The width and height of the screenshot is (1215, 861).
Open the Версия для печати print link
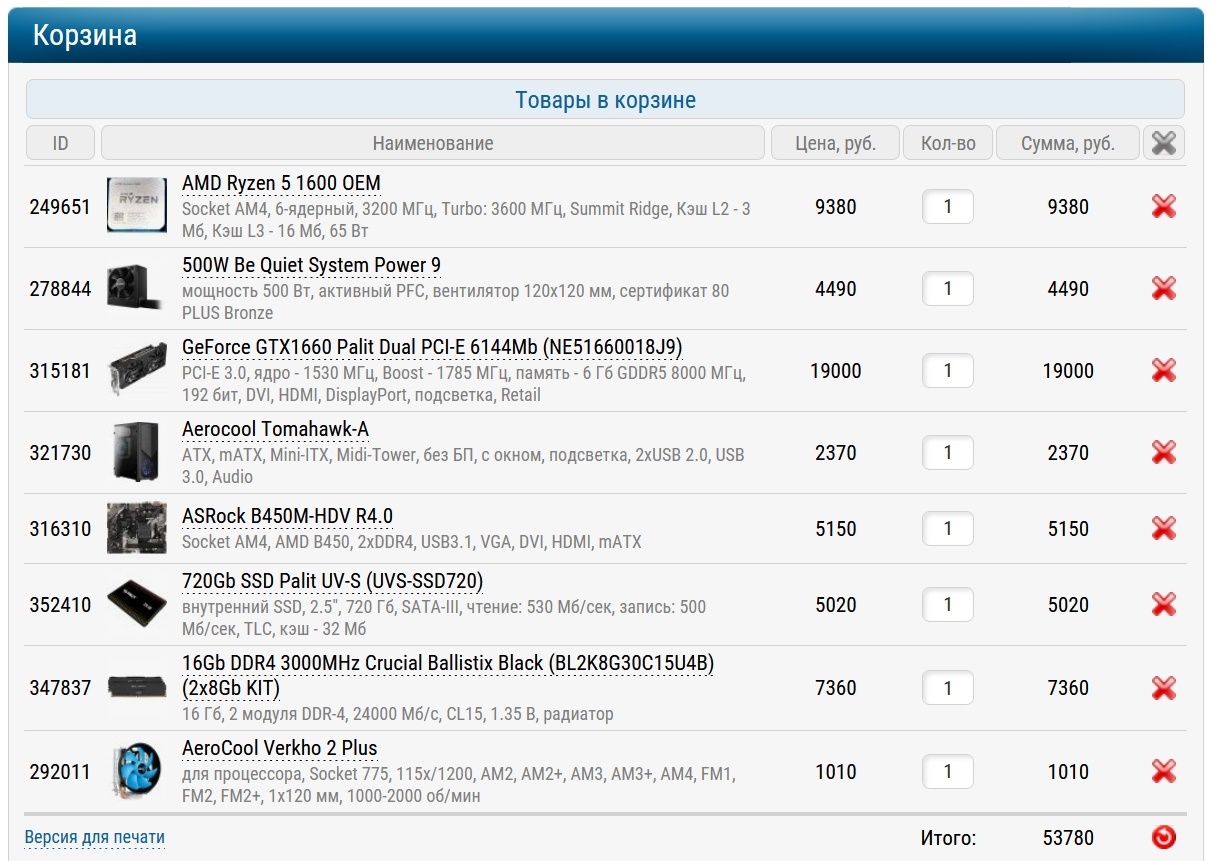tap(95, 838)
